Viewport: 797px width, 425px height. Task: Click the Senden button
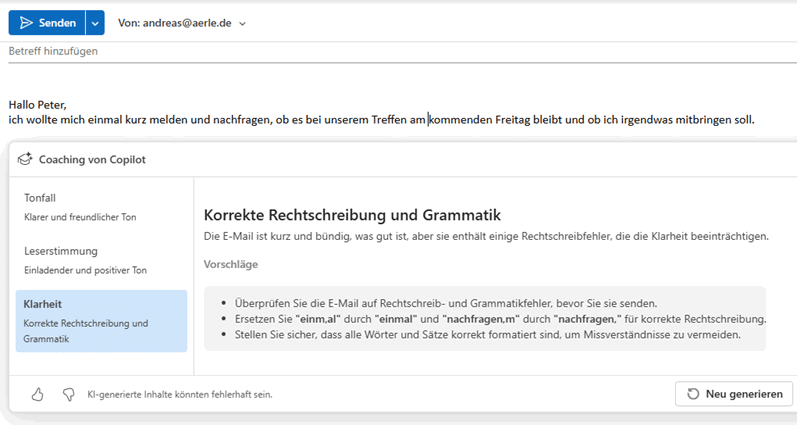coord(47,22)
